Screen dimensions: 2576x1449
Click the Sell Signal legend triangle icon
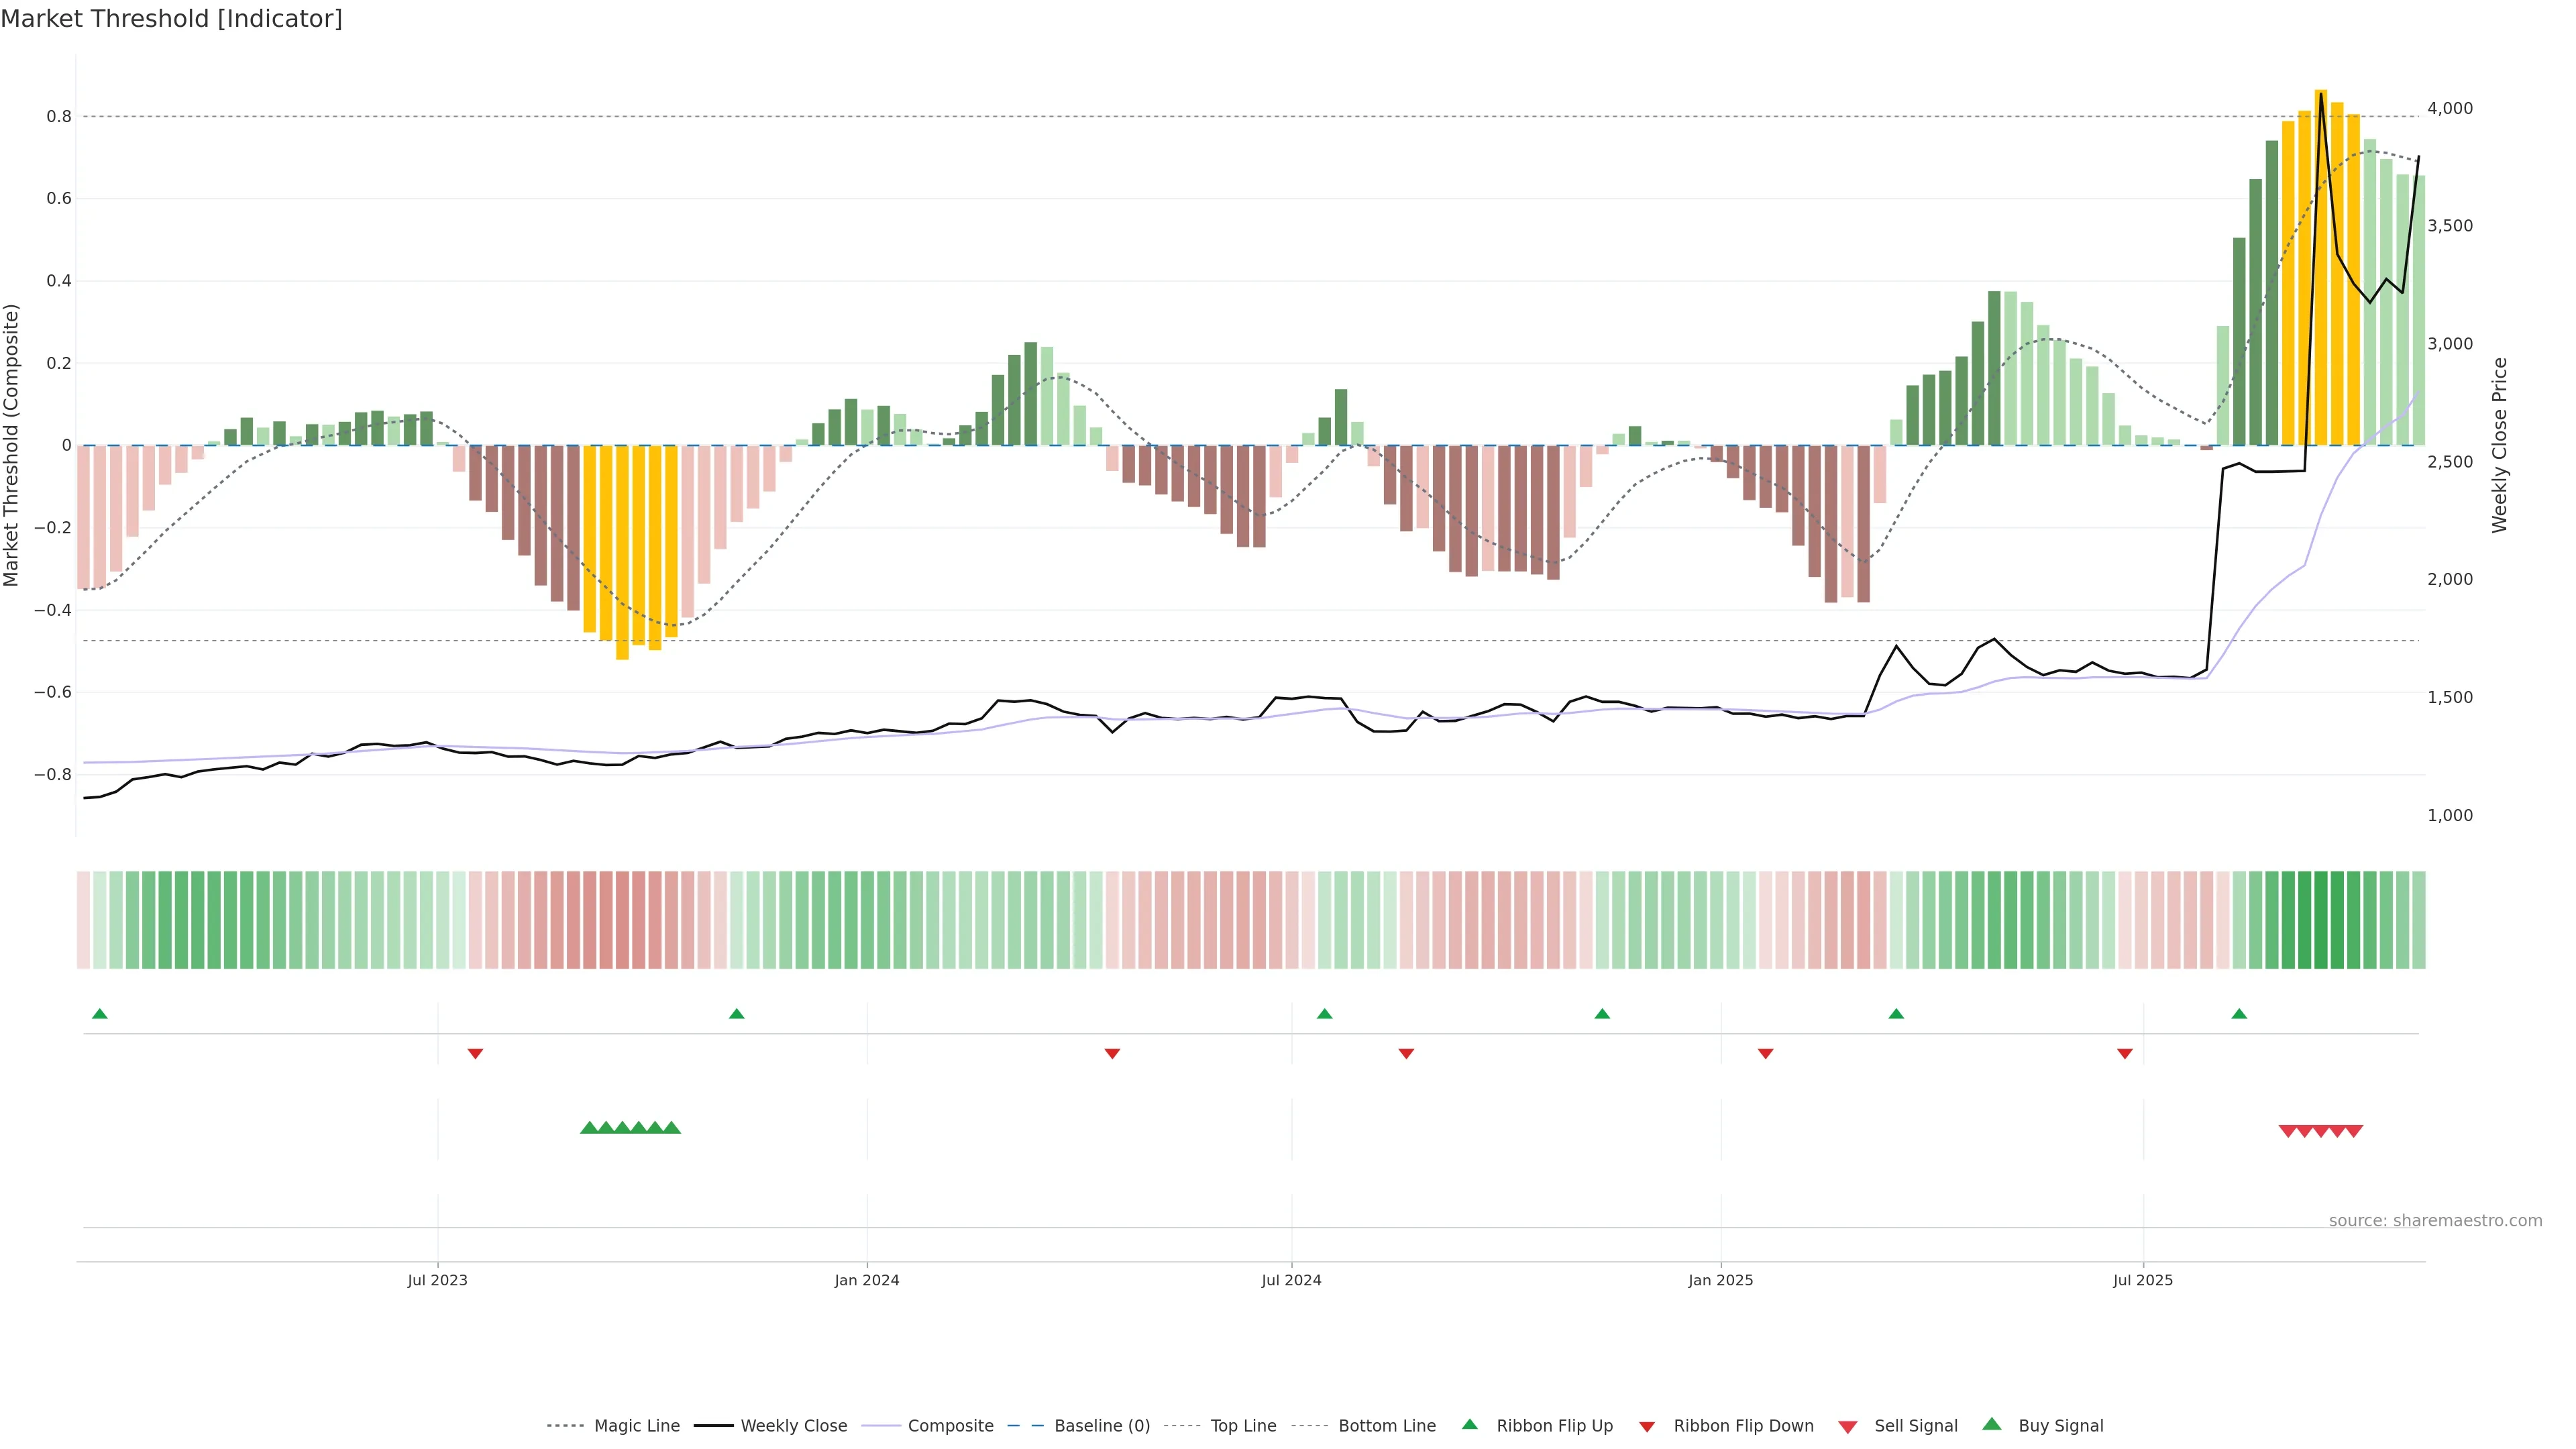[1847, 1427]
